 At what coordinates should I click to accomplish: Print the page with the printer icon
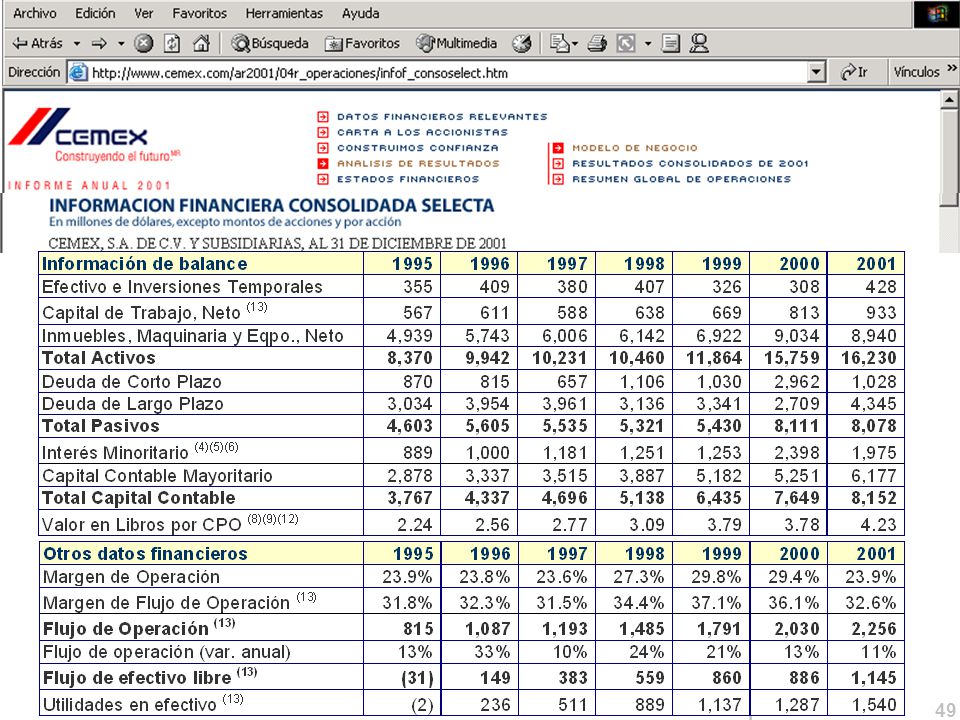[597, 43]
